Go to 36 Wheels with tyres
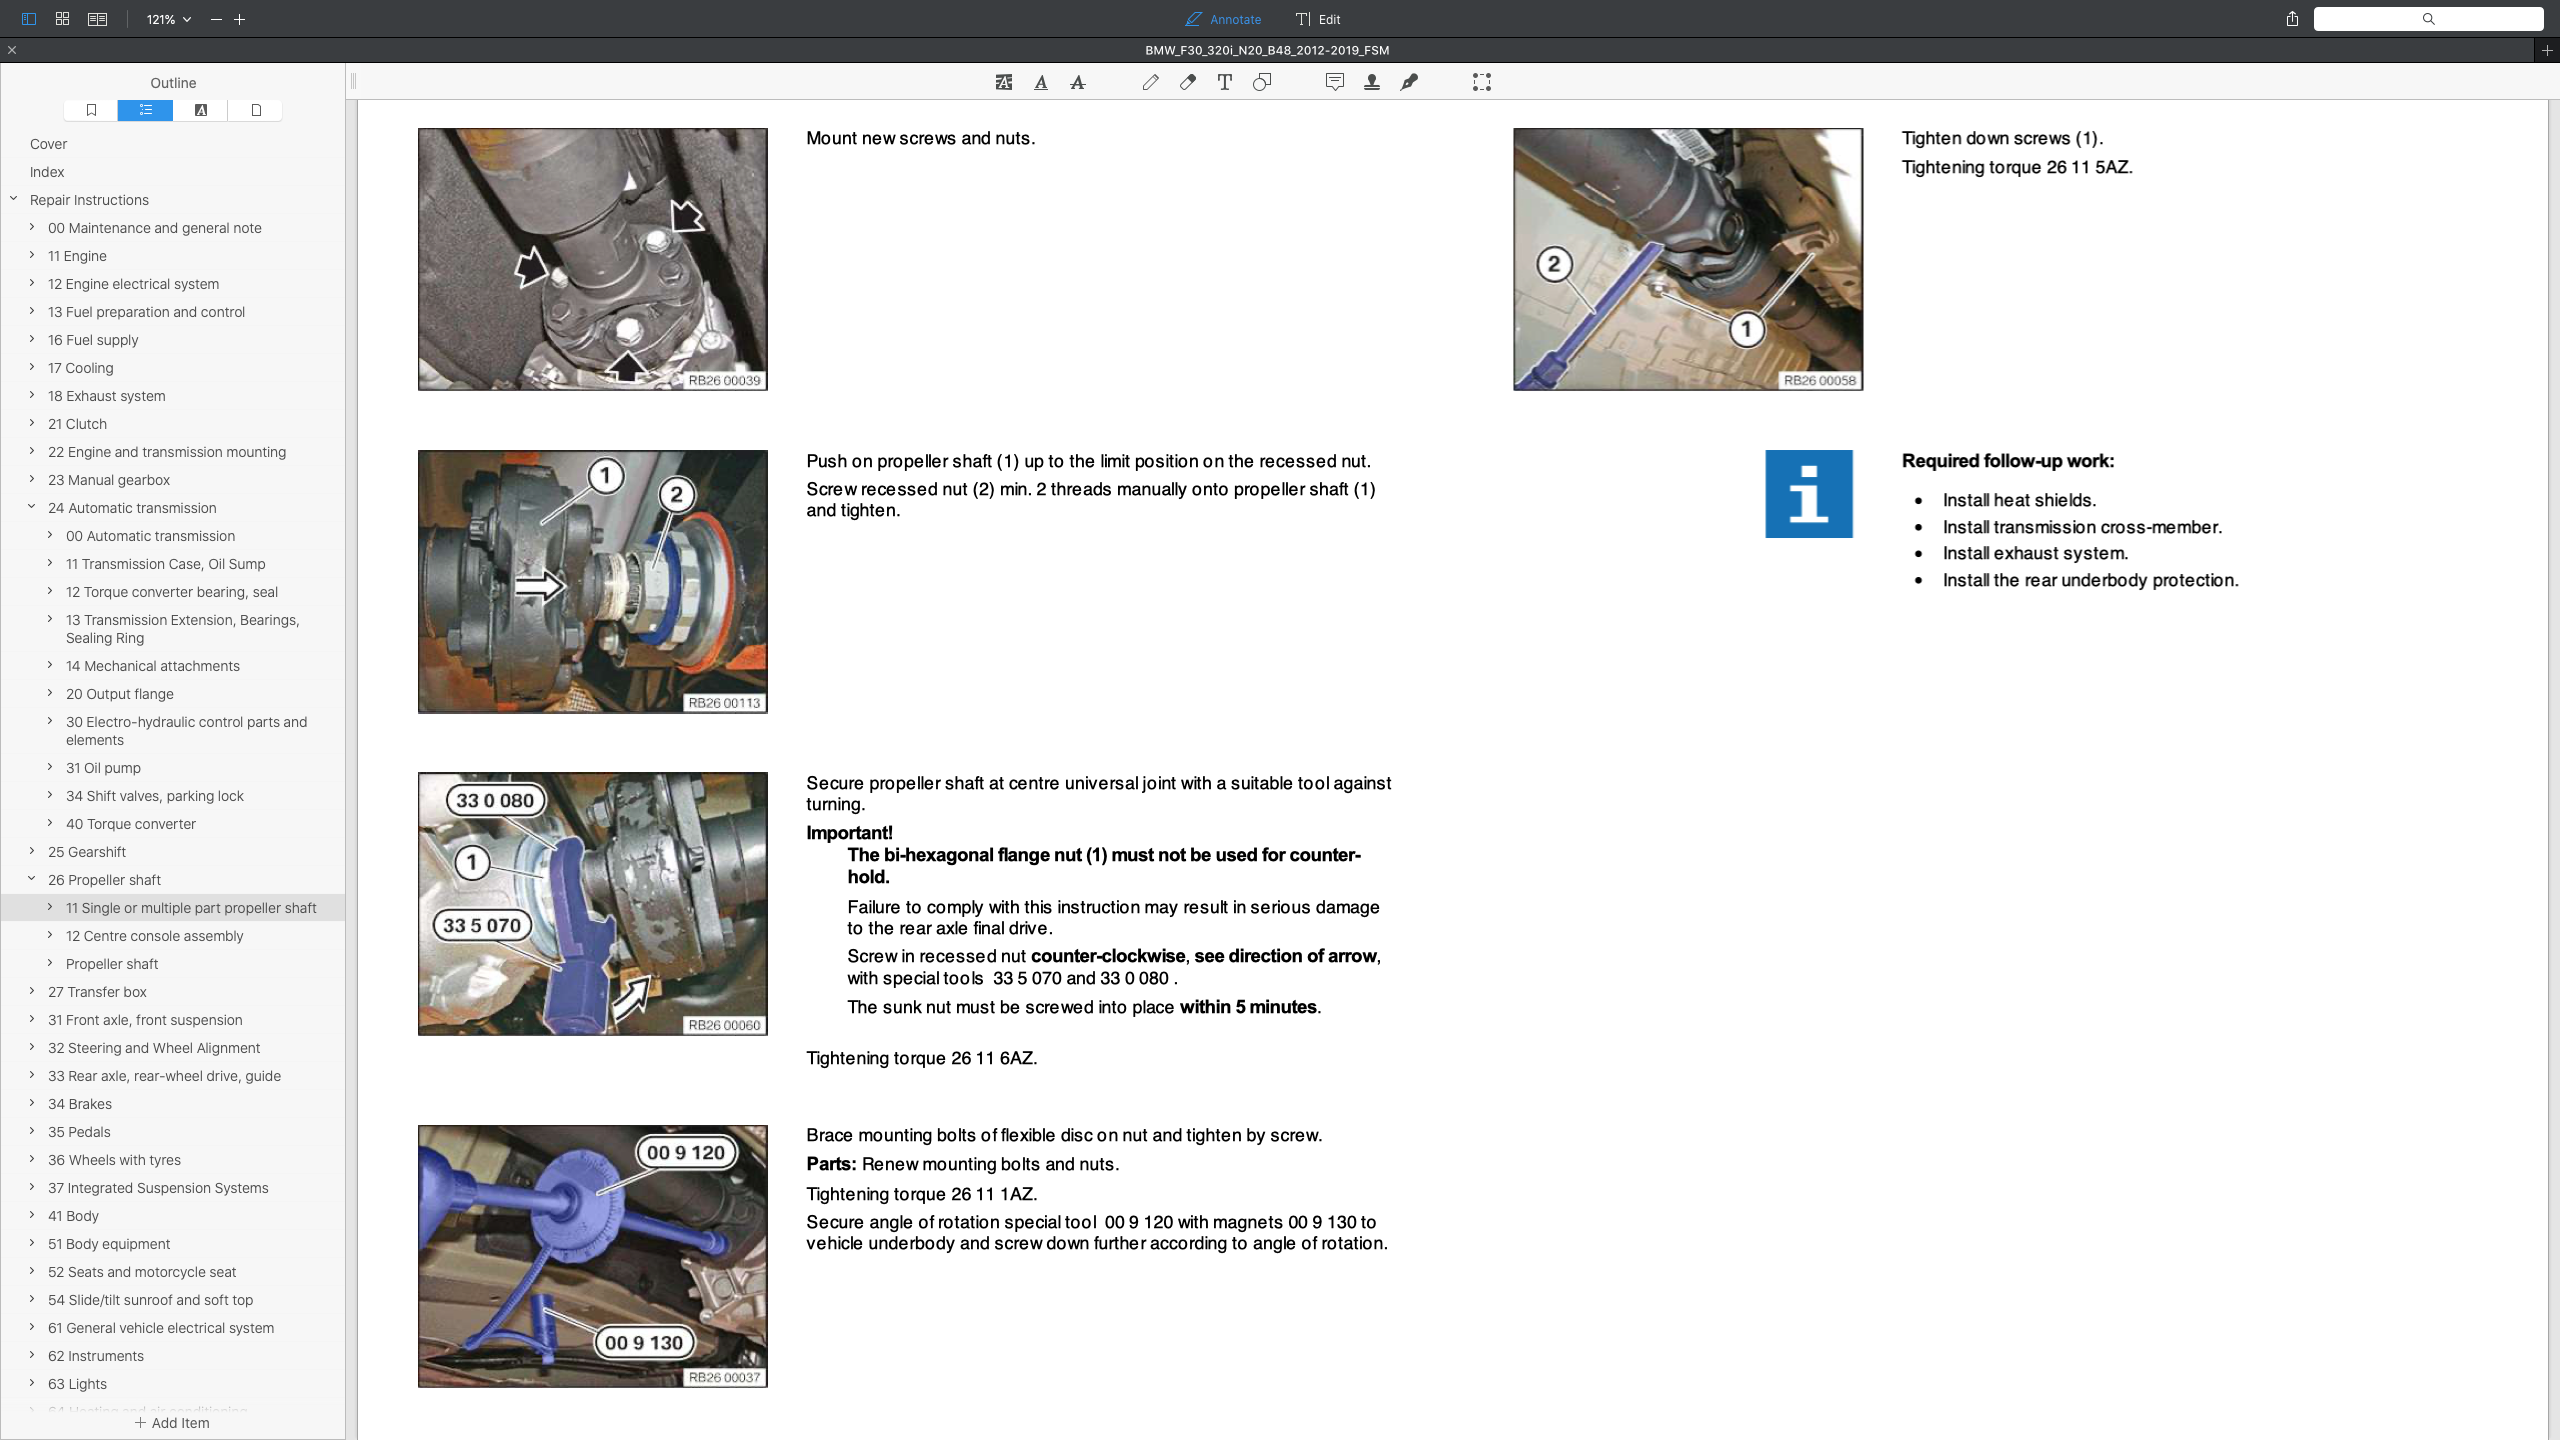Image resolution: width=2560 pixels, height=1440 pixels. pyautogui.click(x=115, y=1160)
